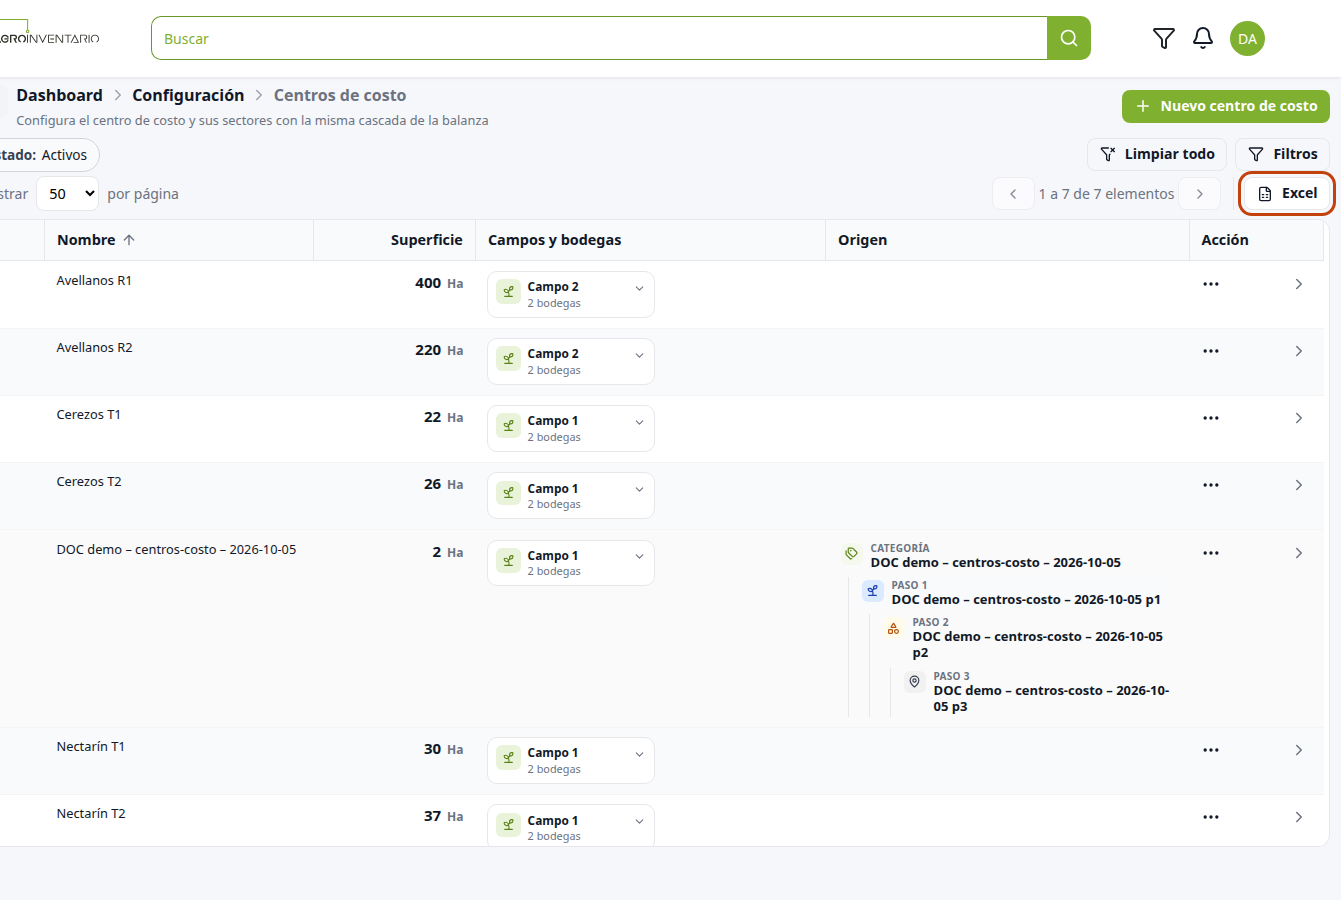Click the CATEGORÍA tag icon in Origen
Image resolution: width=1341 pixels, height=900 pixels.
852,553
